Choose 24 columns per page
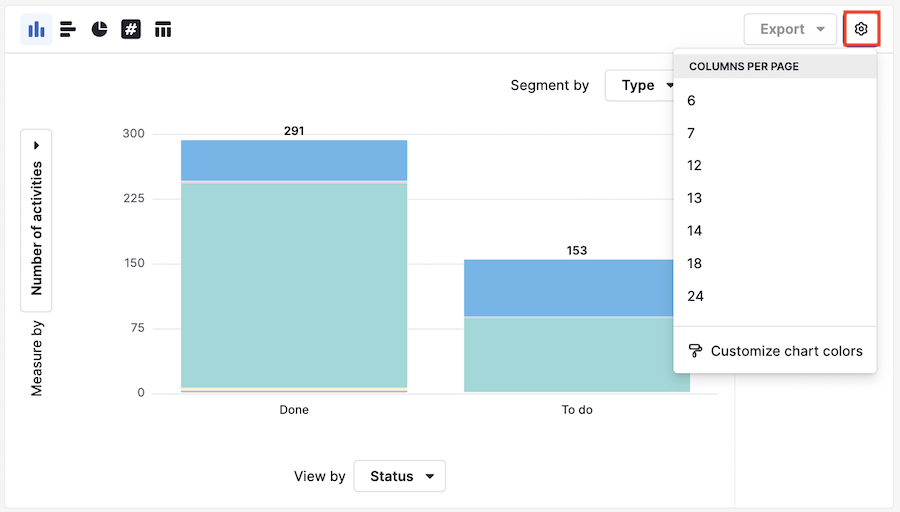Viewport: 900px width, 512px height. pyautogui.click(x=695, y=296)
